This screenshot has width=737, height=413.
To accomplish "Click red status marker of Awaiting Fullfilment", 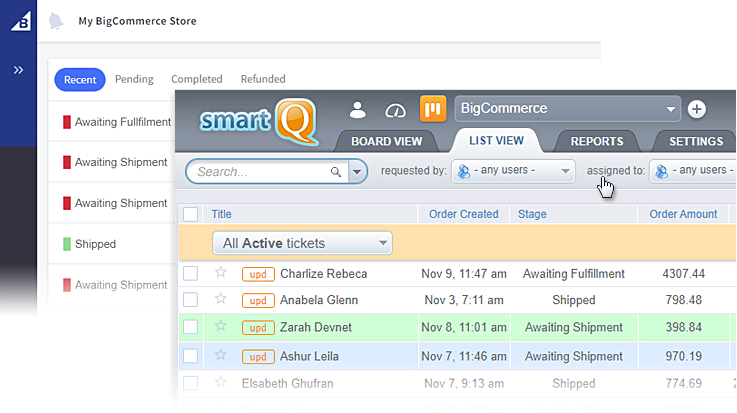I will click(67, 122).
